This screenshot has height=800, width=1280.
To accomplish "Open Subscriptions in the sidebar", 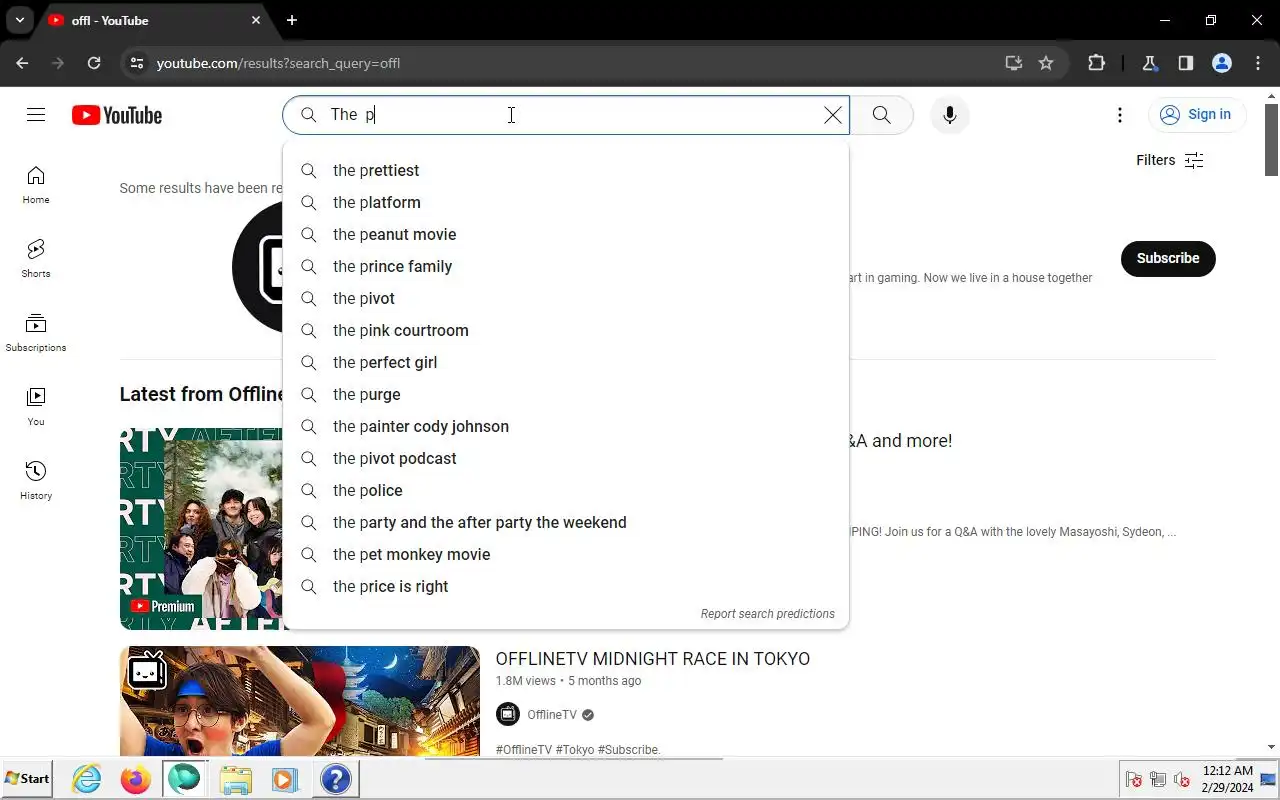I will [x=36, y=333].
